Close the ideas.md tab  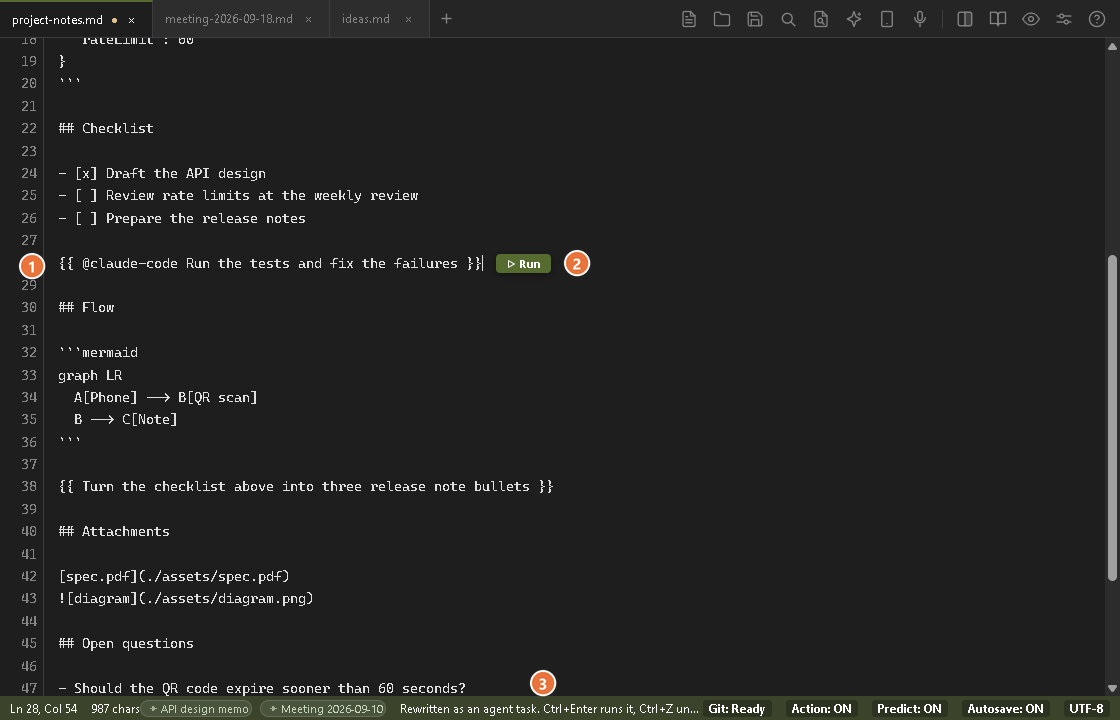click(x=409, y=19)
